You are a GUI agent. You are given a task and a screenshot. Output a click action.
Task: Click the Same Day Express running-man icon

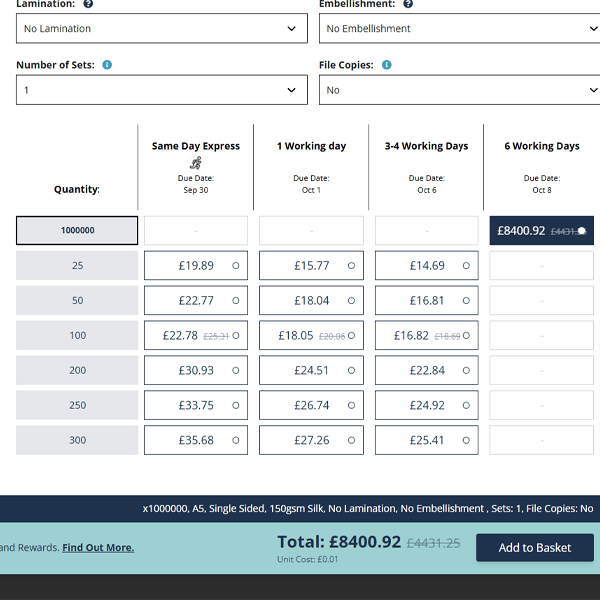(196, 163)
